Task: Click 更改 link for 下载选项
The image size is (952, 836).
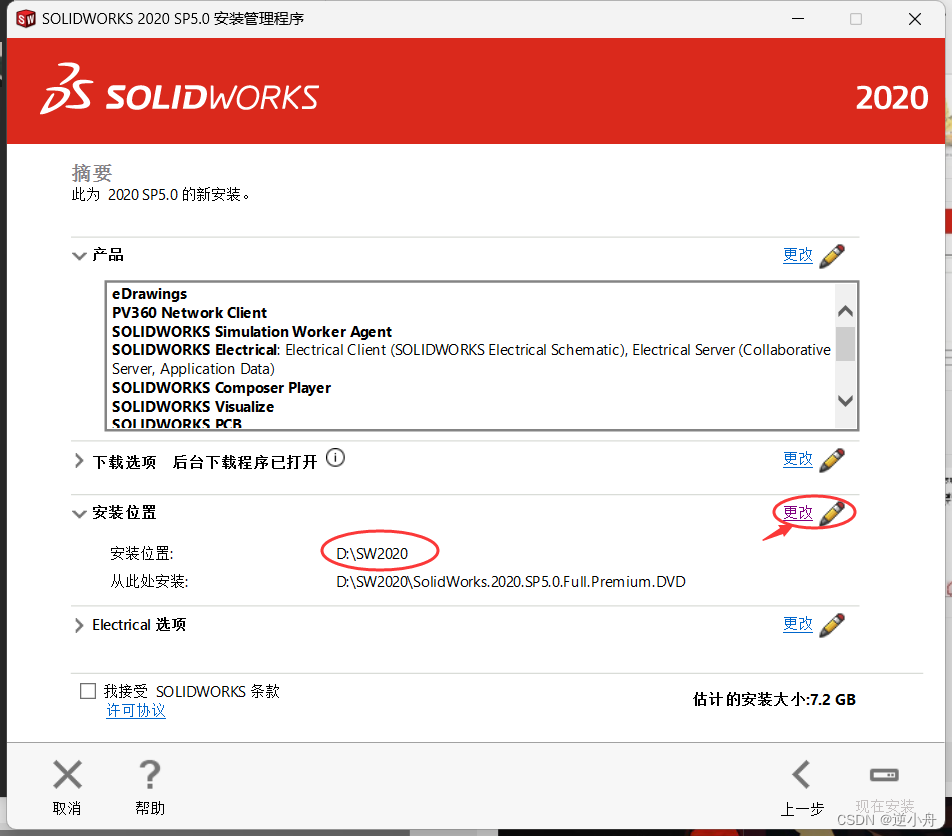Action: [798, 459]
